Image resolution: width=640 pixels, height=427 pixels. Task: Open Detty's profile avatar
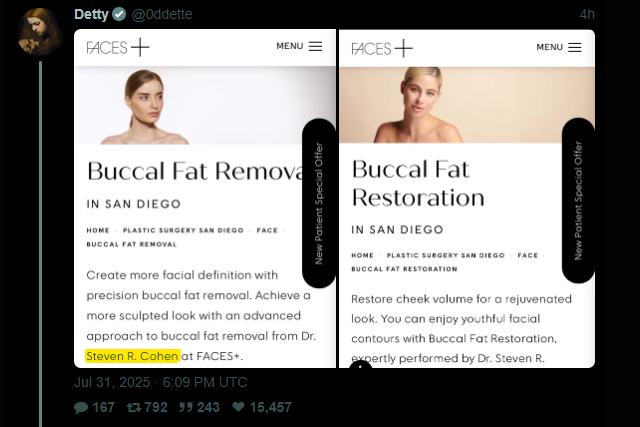(x=40, y=31)
